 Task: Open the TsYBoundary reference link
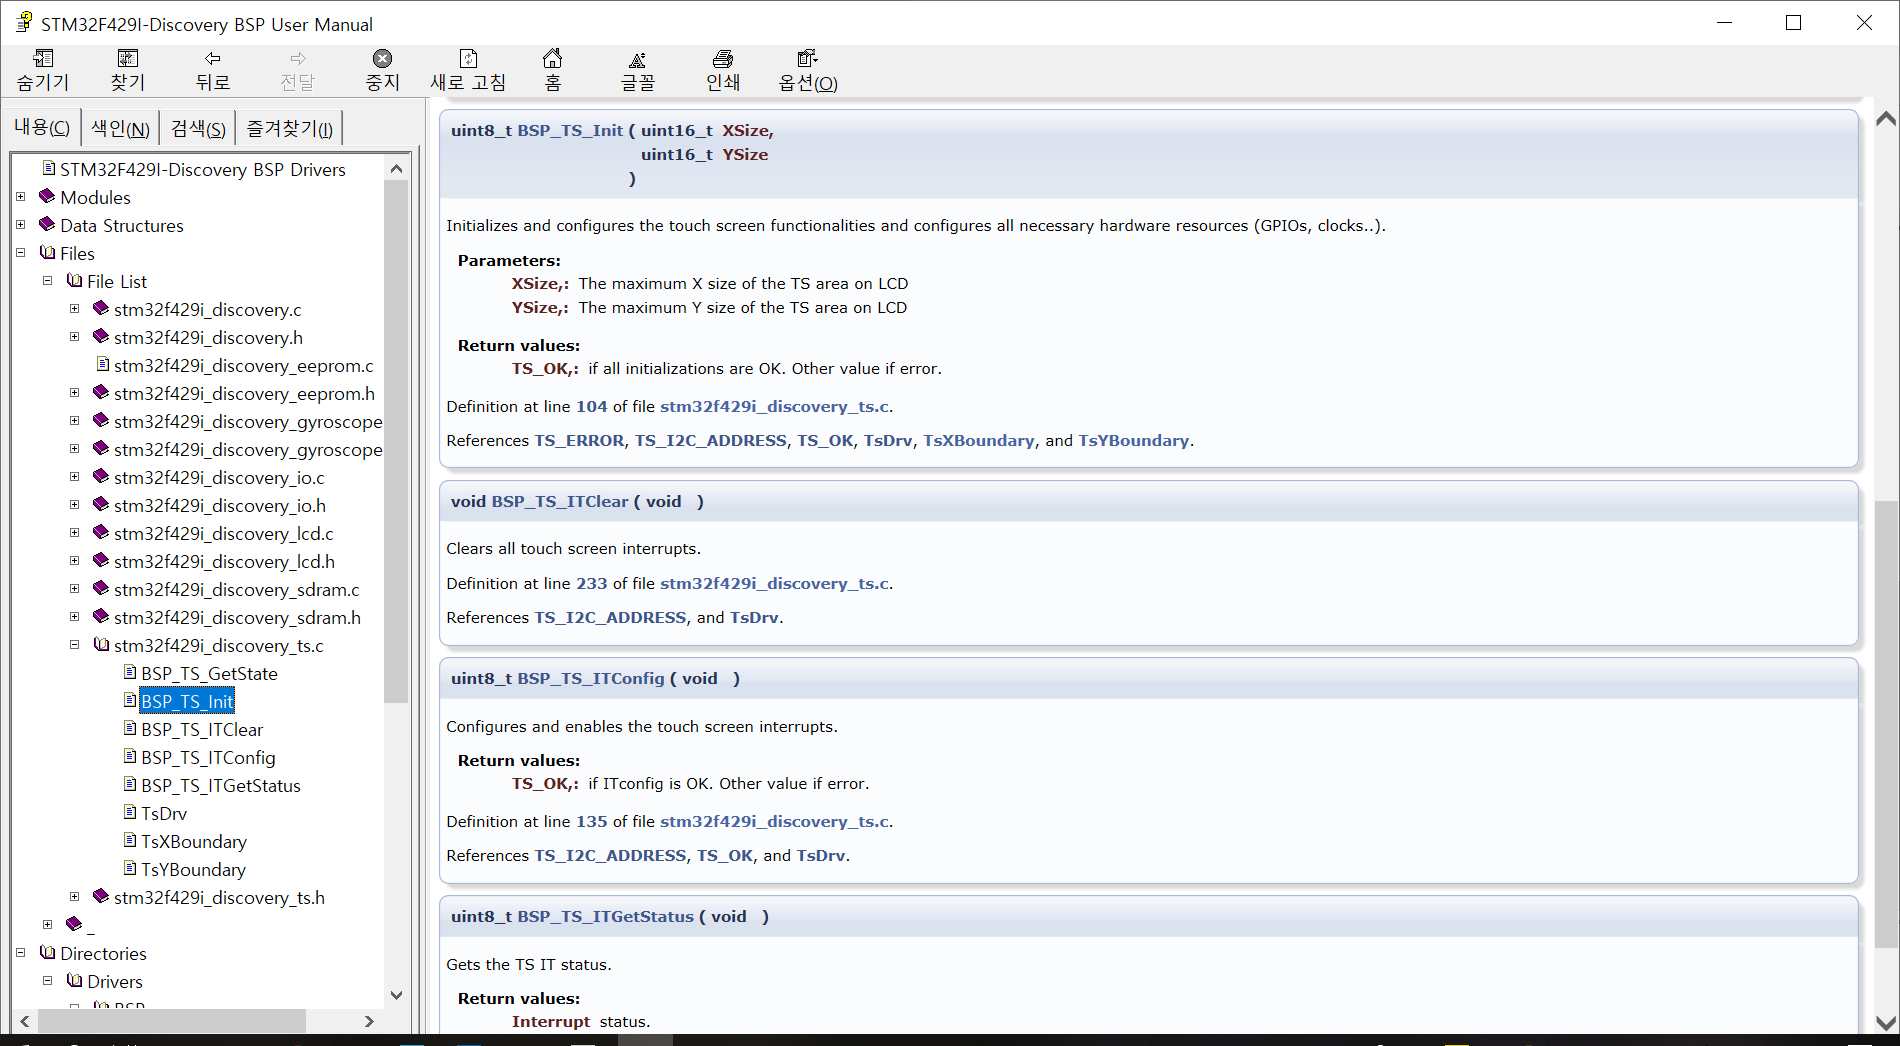pos(1134,440)
